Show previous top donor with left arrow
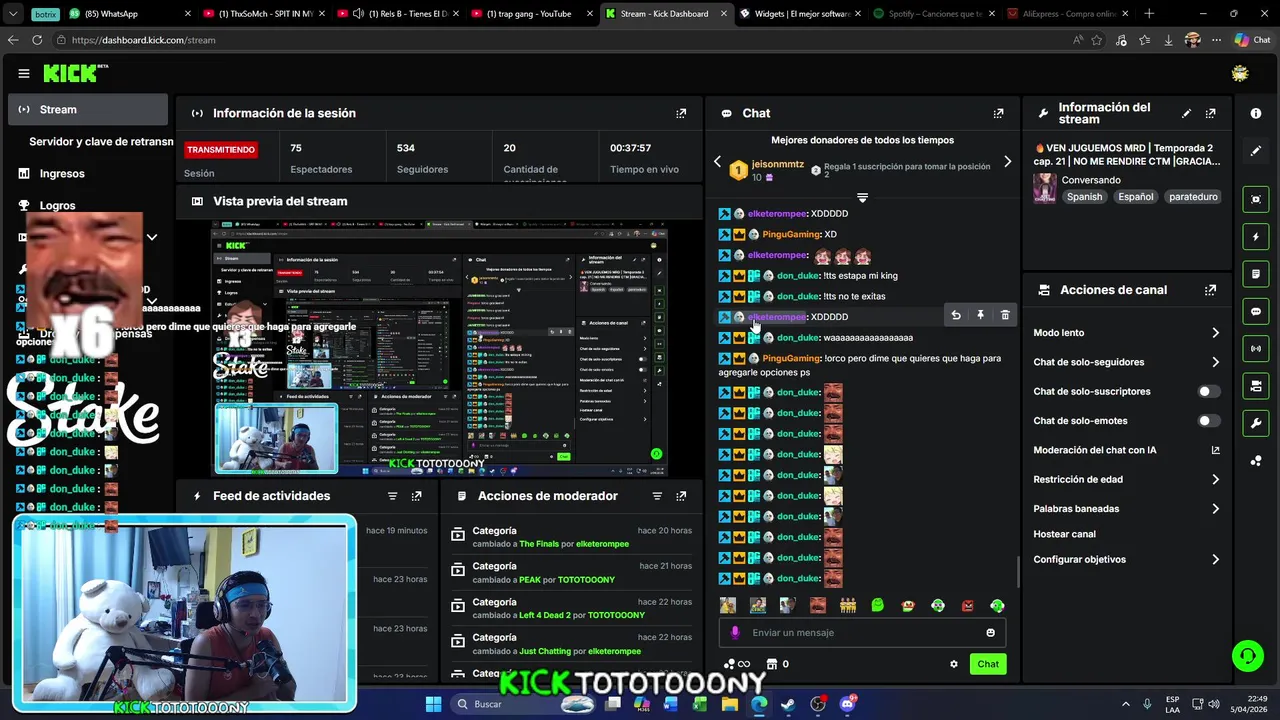This screenshot has width=1280, height=720. tap(717, 161)
